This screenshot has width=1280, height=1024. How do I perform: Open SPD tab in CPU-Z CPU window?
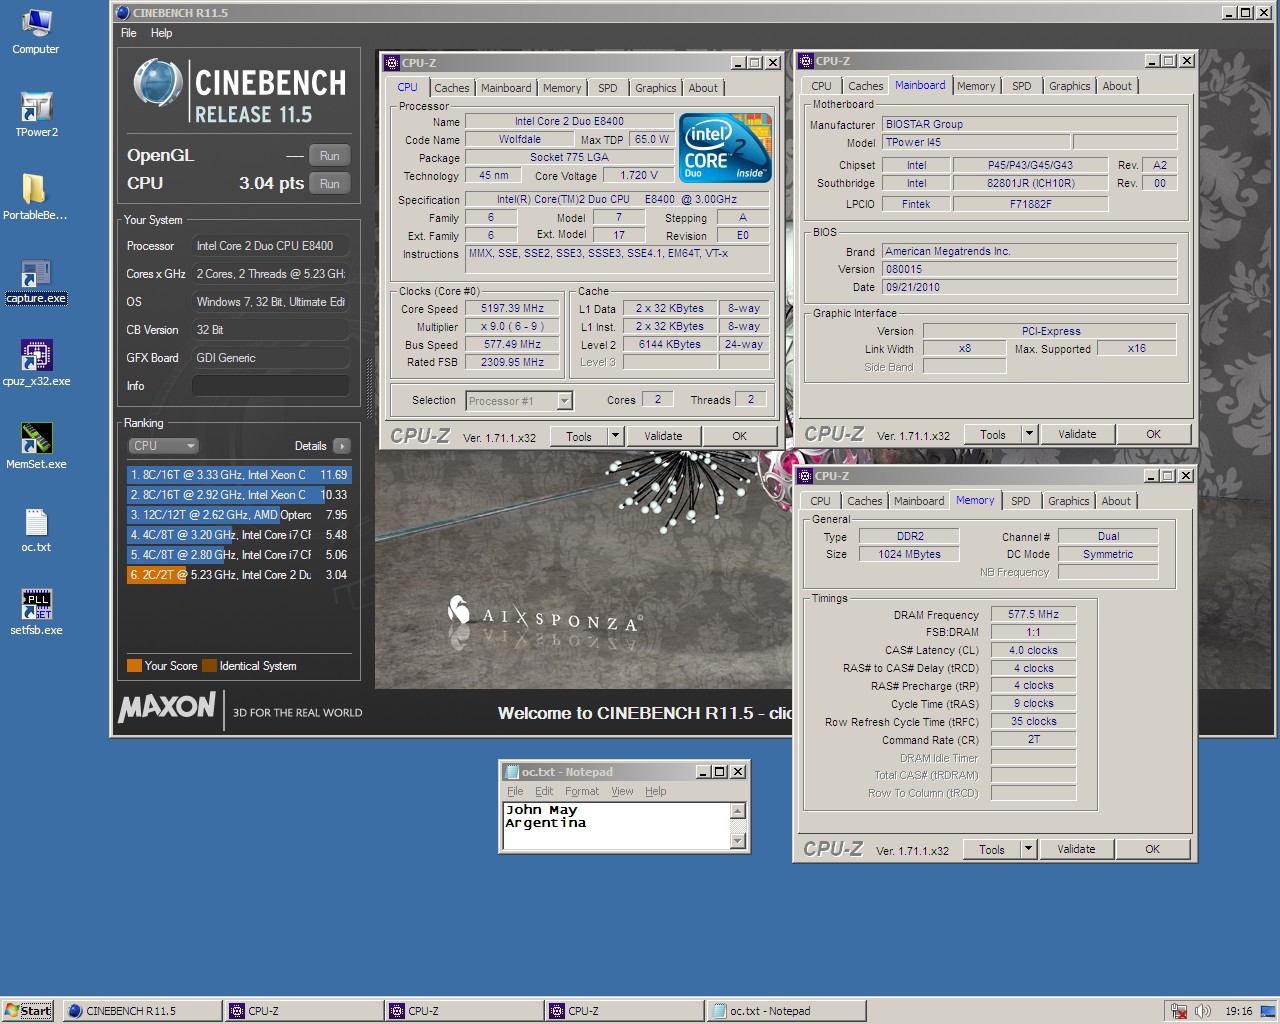(608, 88)
